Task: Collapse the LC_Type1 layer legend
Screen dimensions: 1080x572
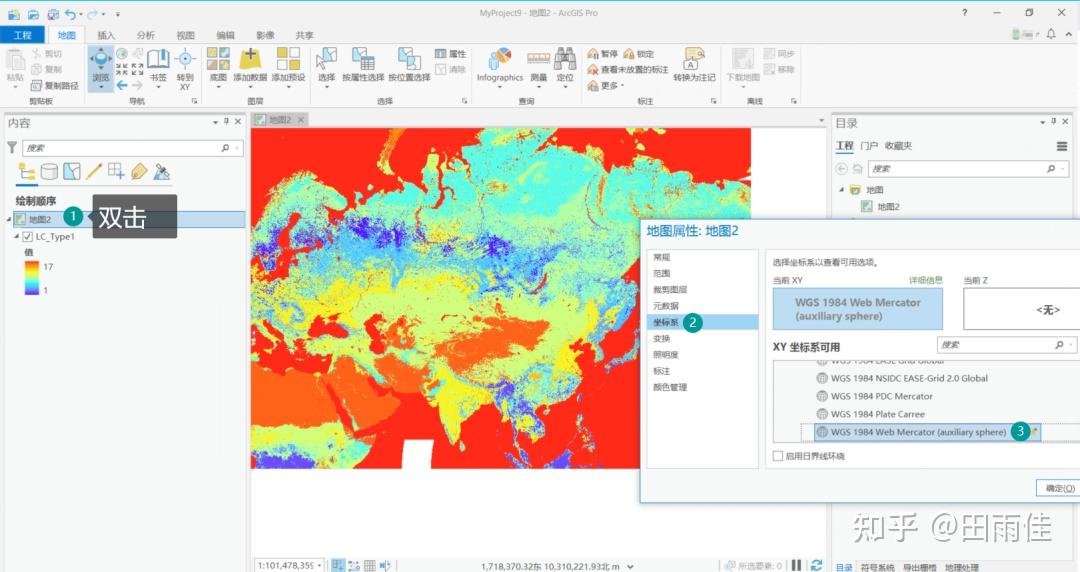Action: pos(17,236)
